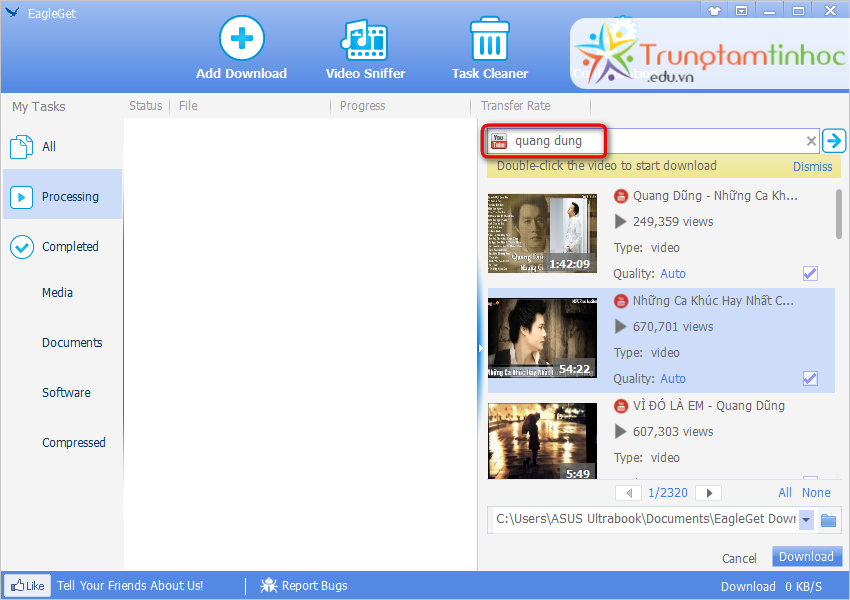The width and height of the screenshot is (850, 600).
Task: Open the Compressed category
Action: (74, 443)
